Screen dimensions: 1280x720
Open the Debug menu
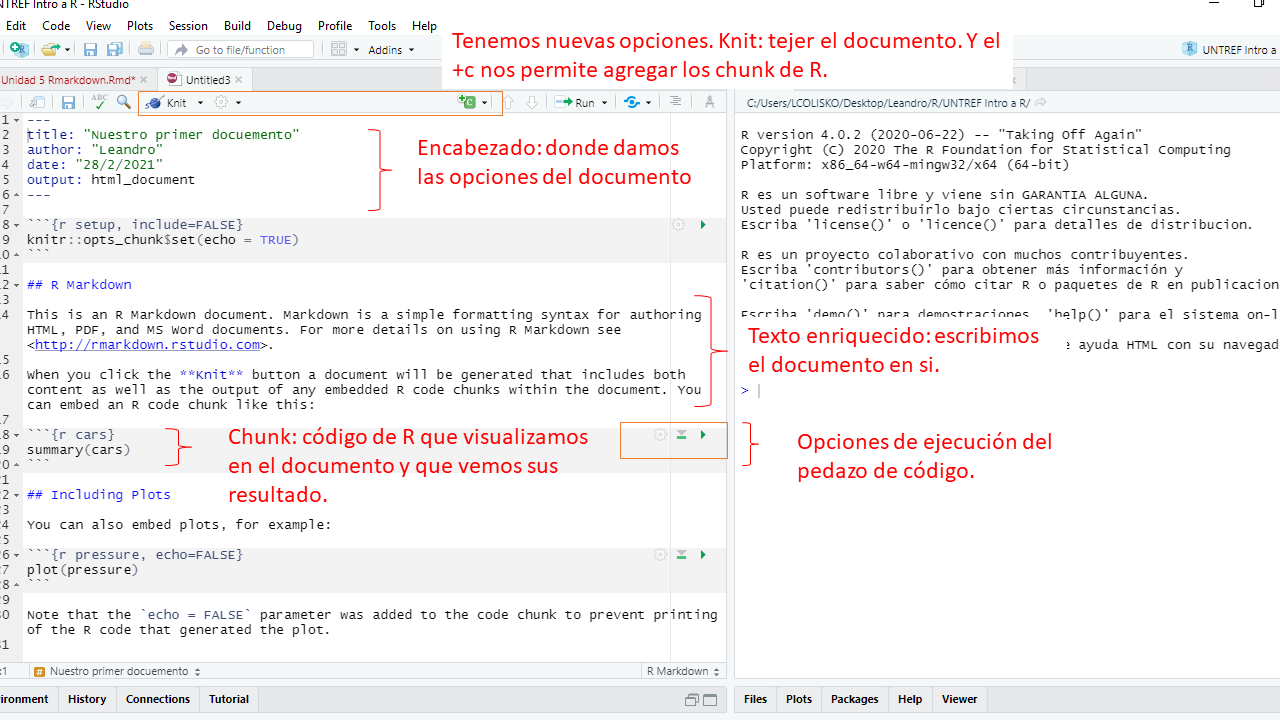point(285,26)
